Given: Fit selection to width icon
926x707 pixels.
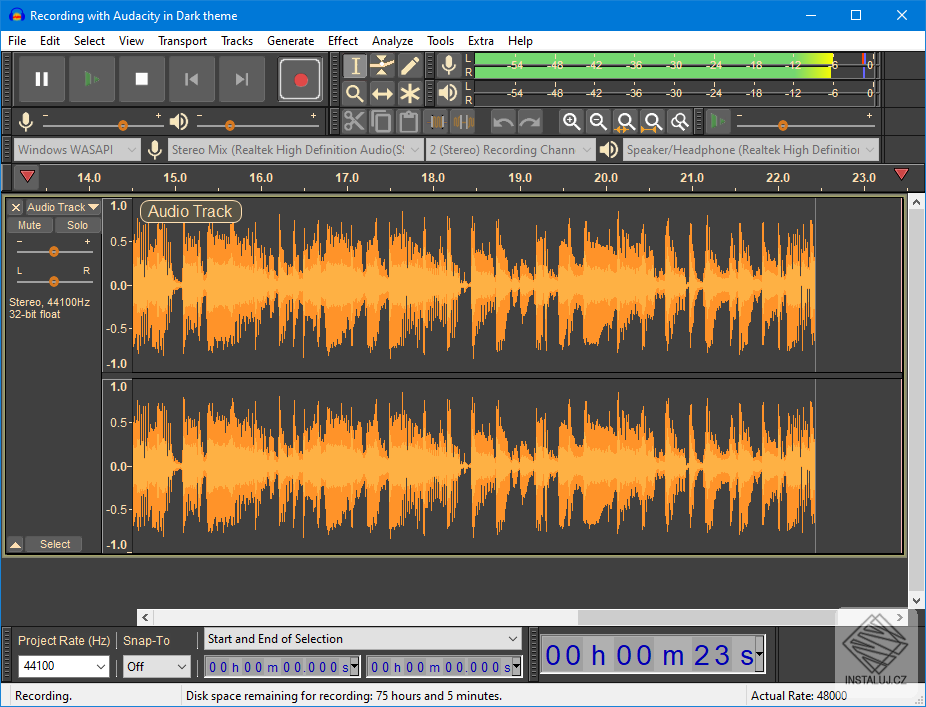Looking at the screenshot, I should click(625, 122).
